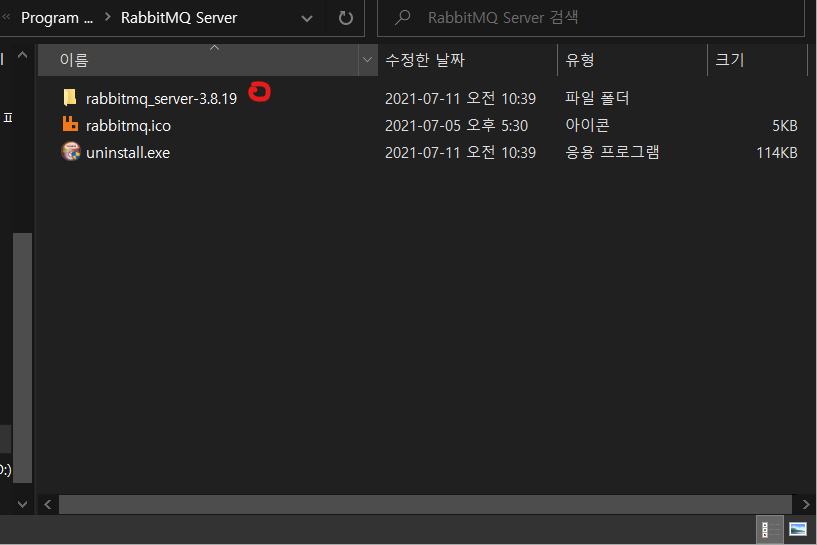Sort by 수정한 날짜 column header
Image resolution: width=817 pixels, height=545 pixels.
pos(467,60)
